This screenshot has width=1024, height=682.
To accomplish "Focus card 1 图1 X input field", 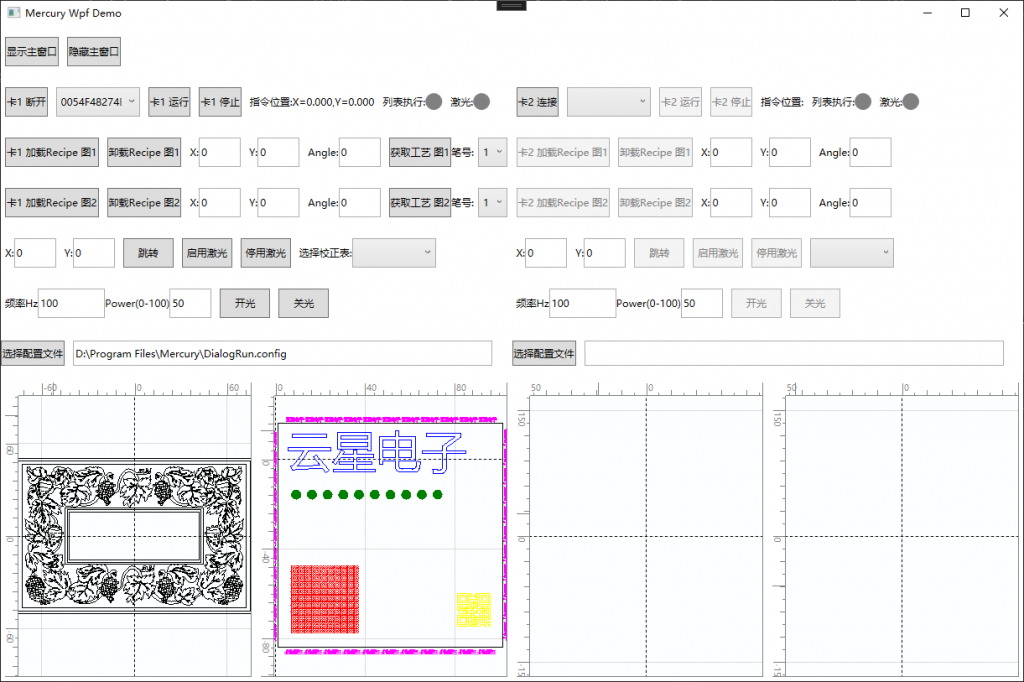I will (x=219, y=152).
